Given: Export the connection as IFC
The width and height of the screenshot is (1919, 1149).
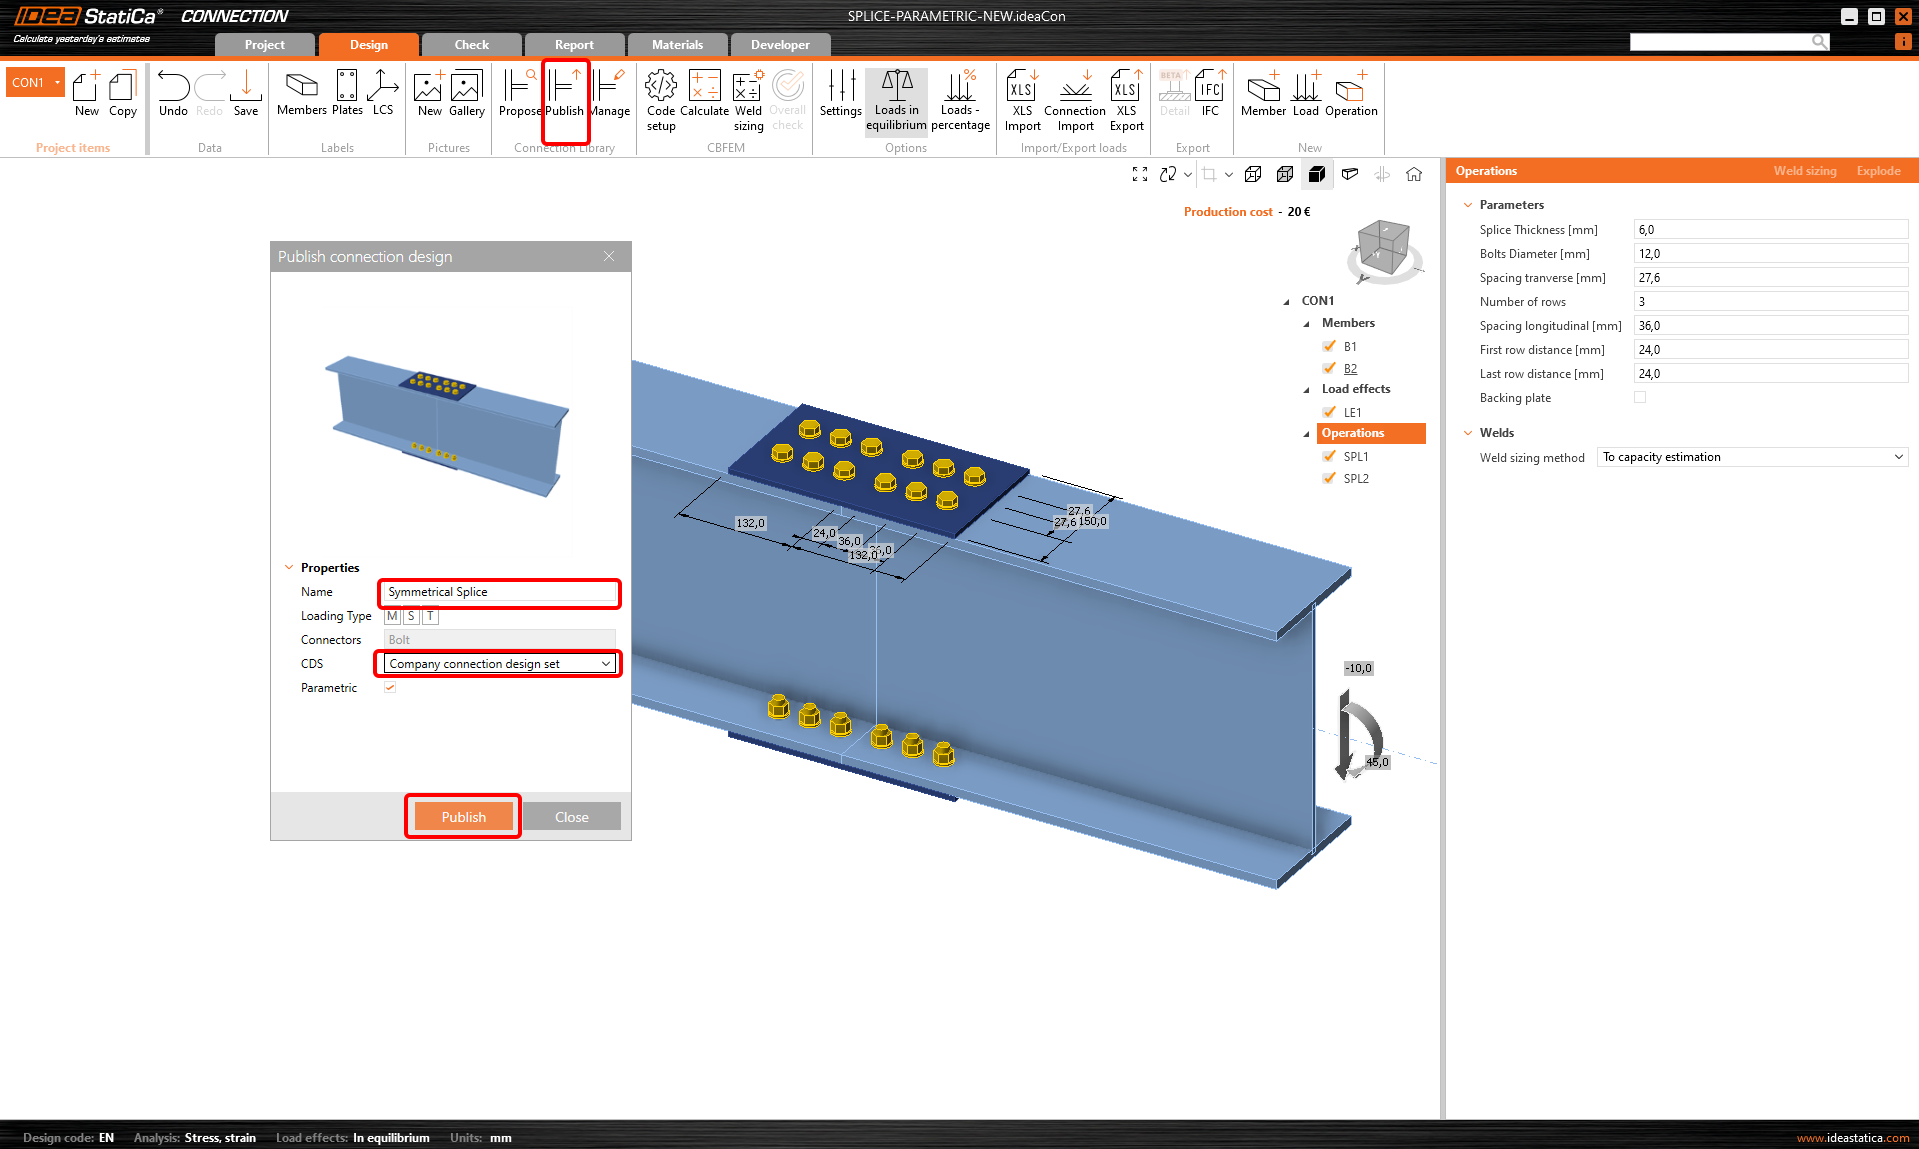Looking at the screenshot, I should click(x=1209, y=95).
